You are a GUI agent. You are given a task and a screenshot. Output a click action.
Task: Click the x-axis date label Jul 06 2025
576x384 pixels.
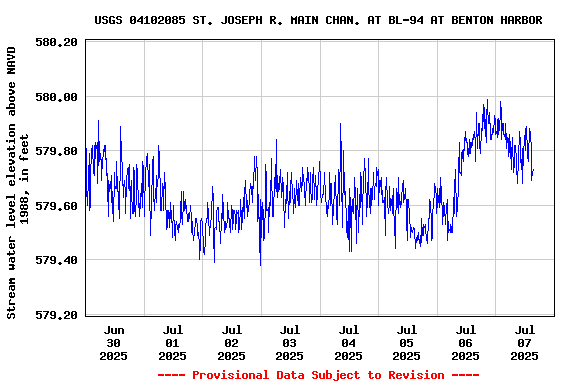point(465,343)
